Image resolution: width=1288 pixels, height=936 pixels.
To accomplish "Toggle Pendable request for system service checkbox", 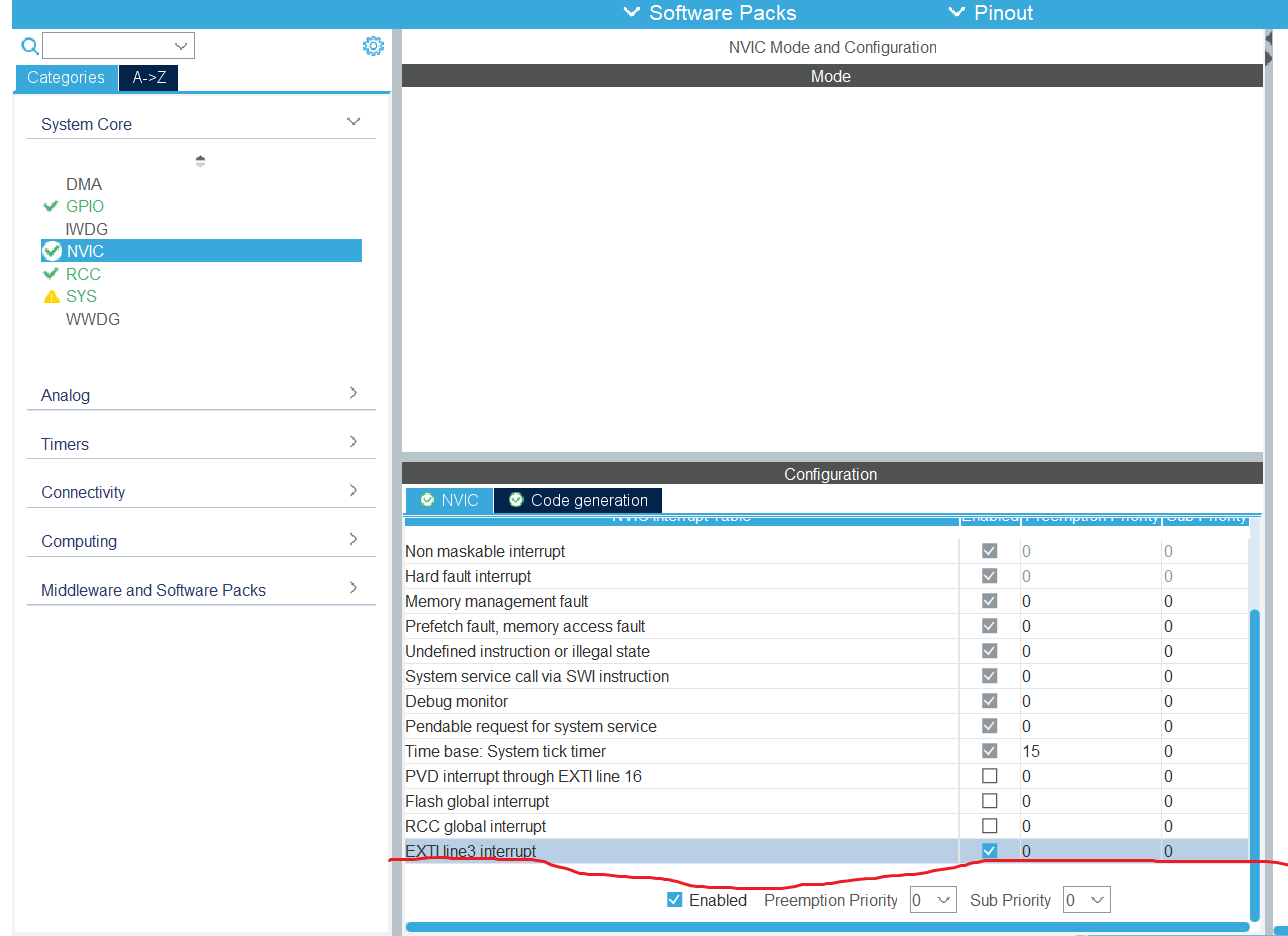I will point(990,726).
